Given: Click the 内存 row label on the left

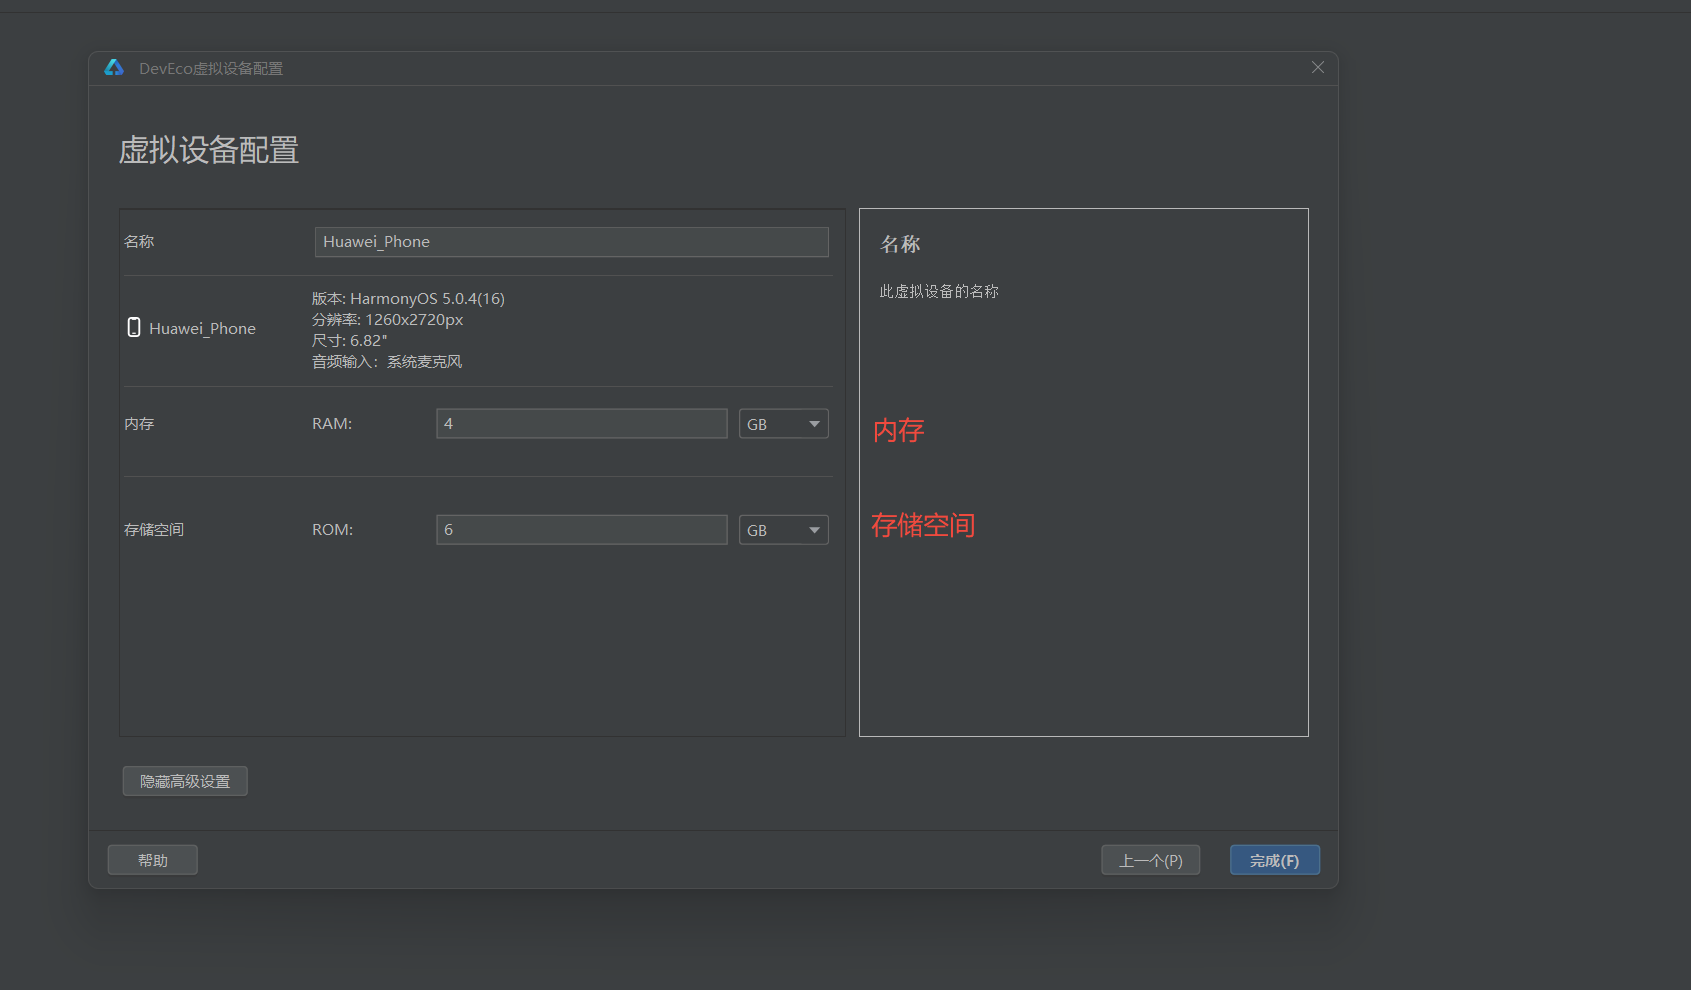Looking at the screenshot, I should click(x=139, y=424).
